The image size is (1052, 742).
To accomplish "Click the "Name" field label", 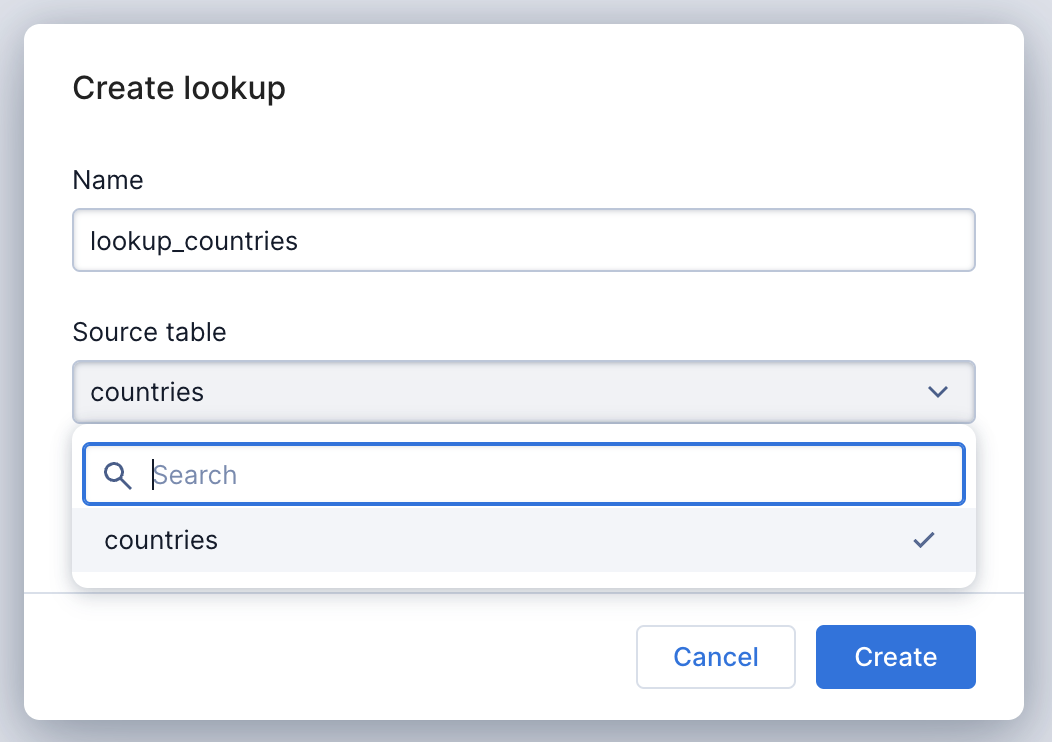I will point(107,180).
